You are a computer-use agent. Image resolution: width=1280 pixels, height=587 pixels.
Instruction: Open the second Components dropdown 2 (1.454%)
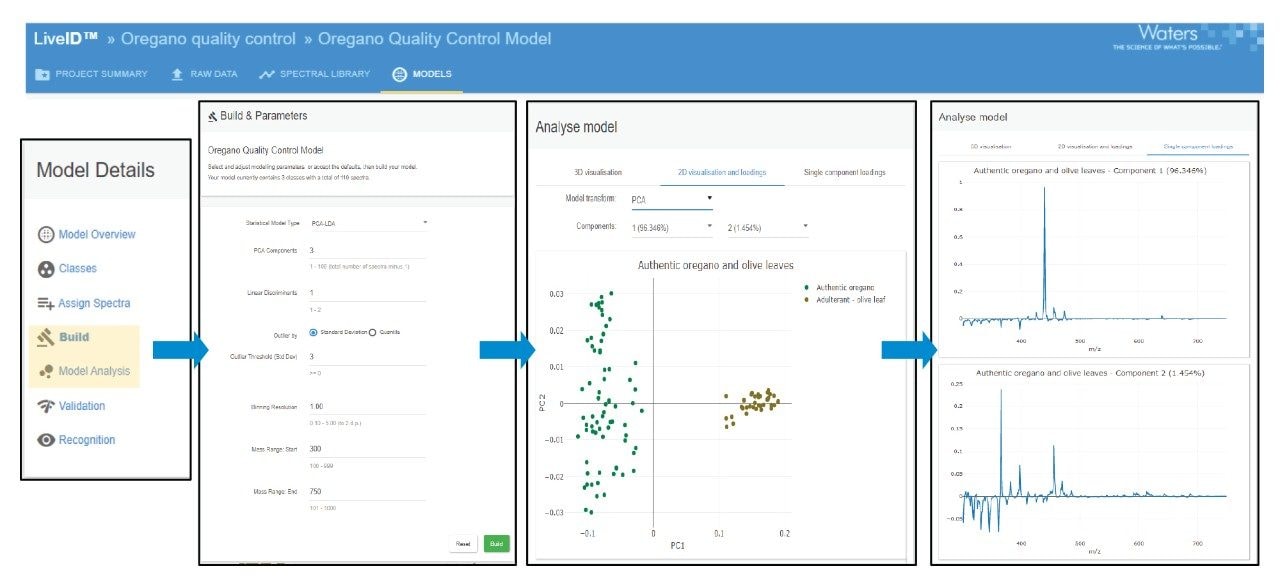[767, 228]
